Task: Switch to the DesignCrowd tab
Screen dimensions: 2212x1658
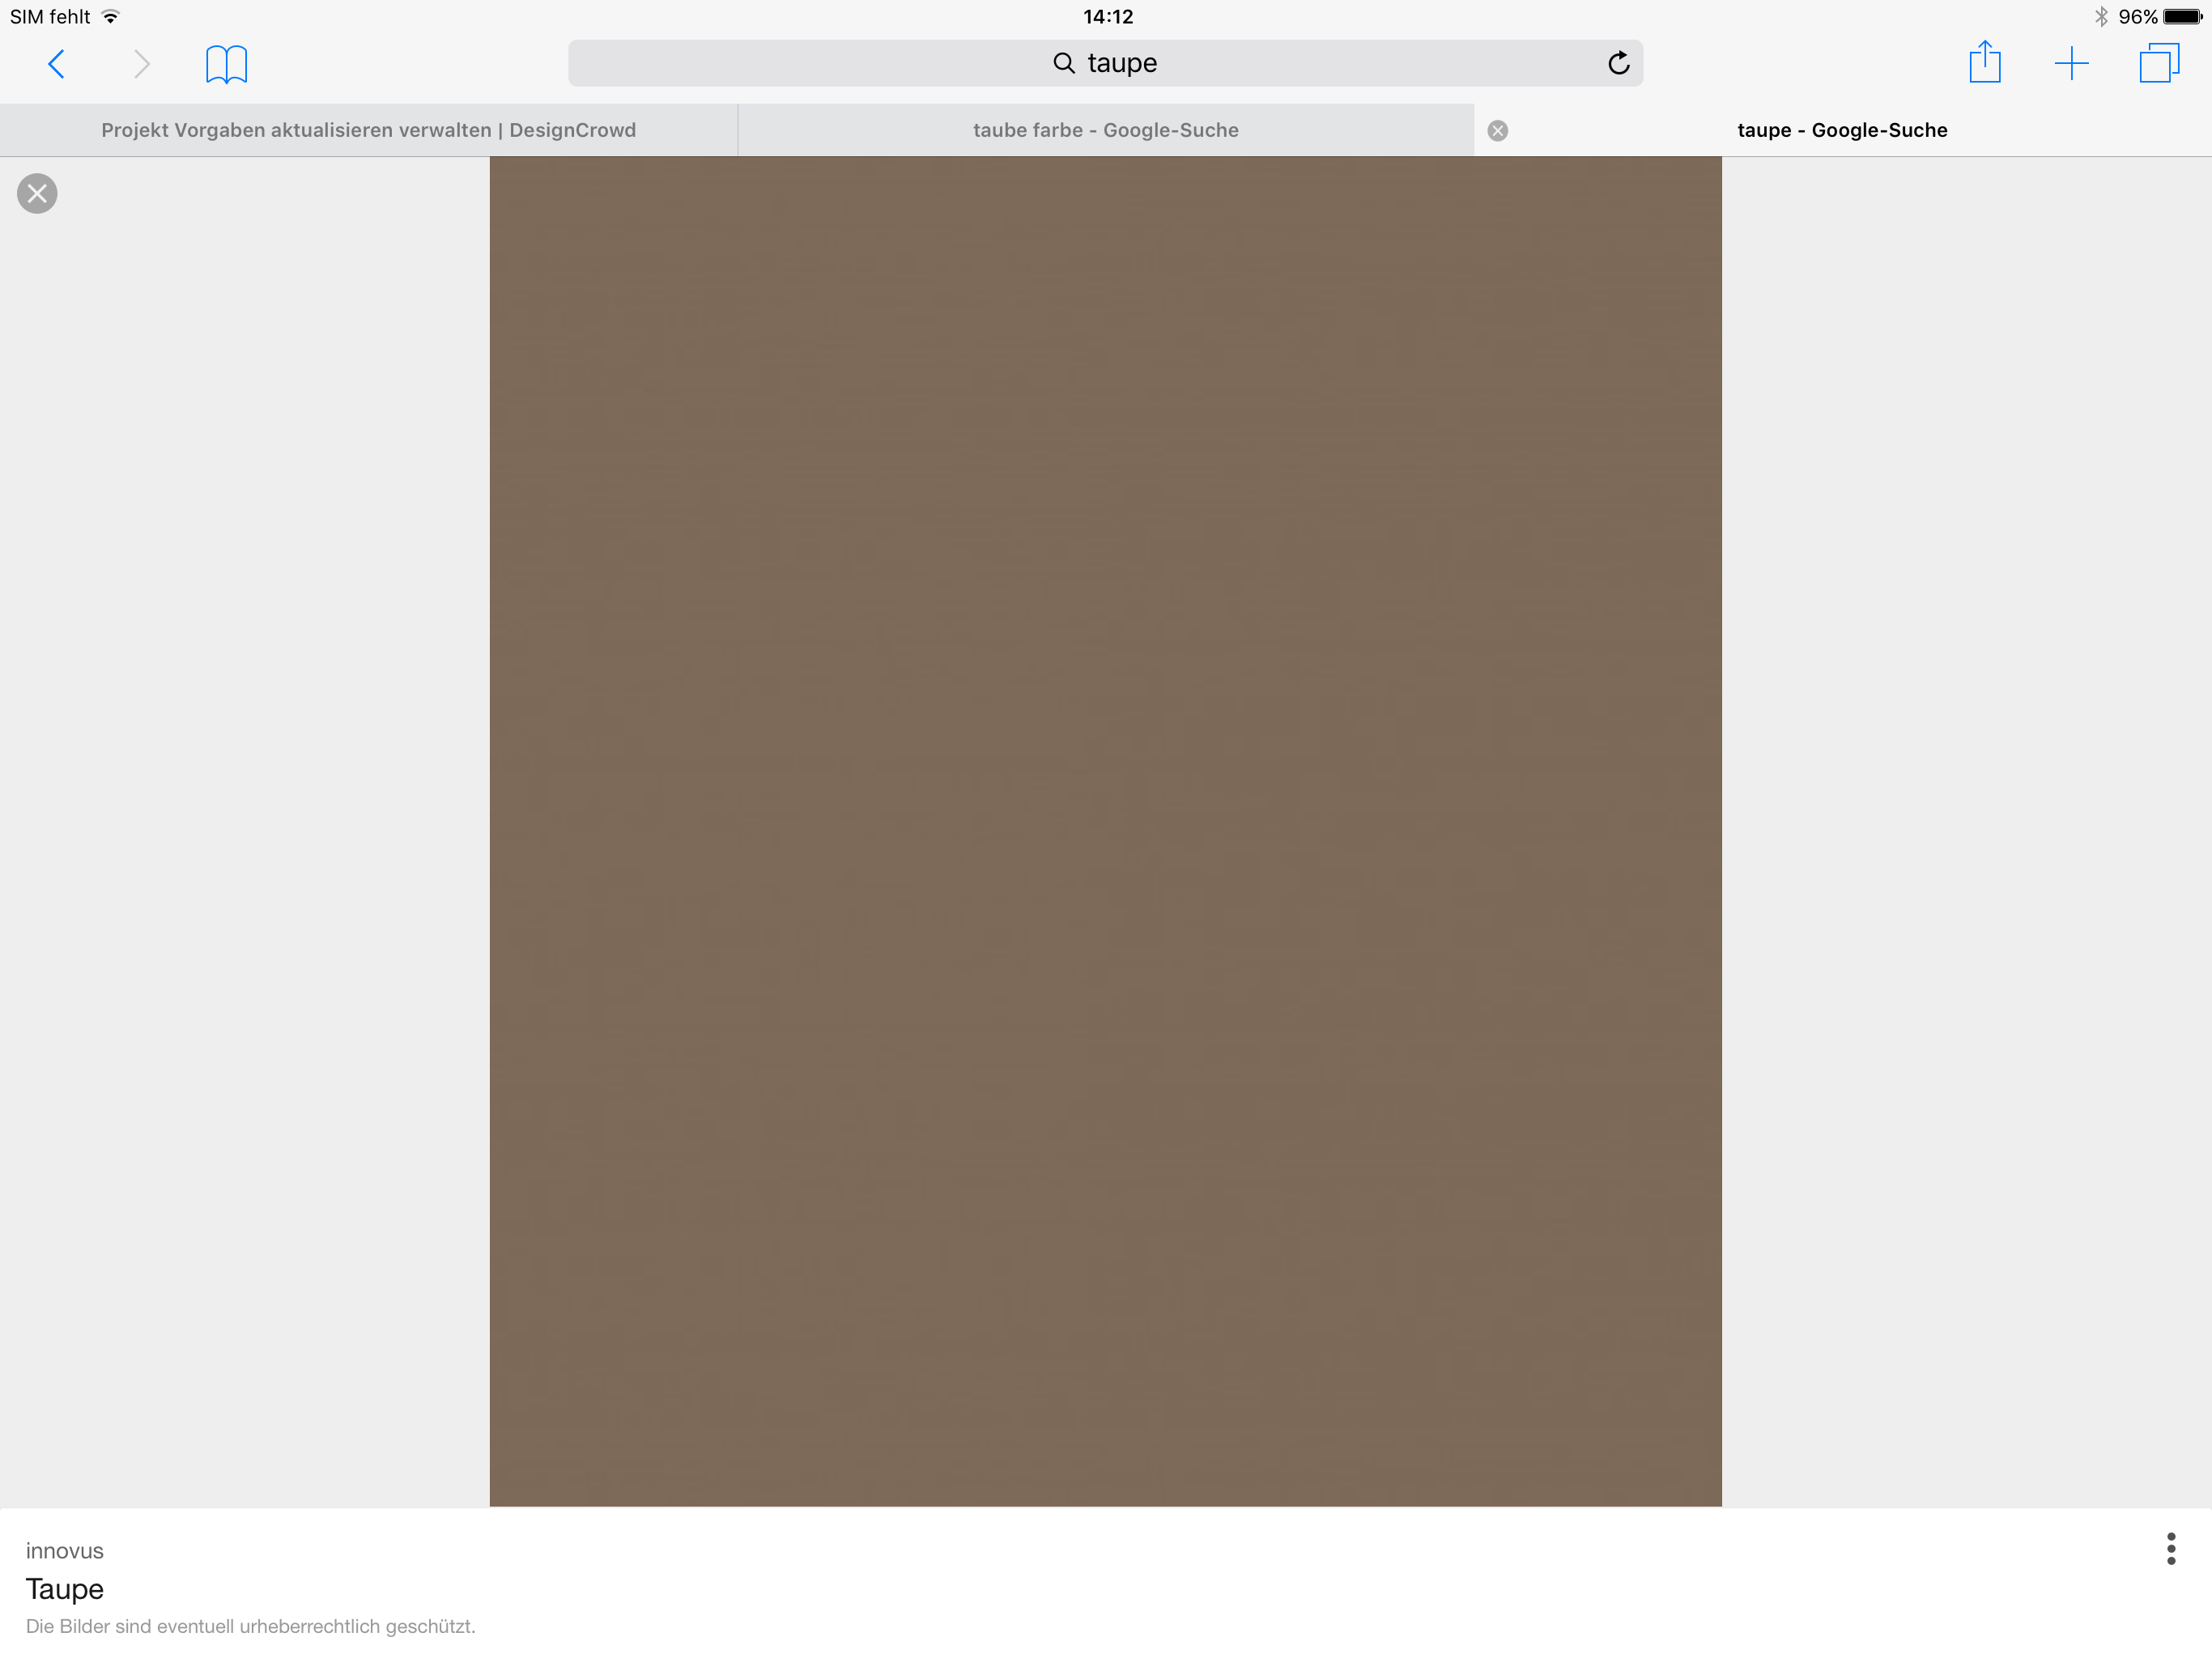Action: point(368,130)
